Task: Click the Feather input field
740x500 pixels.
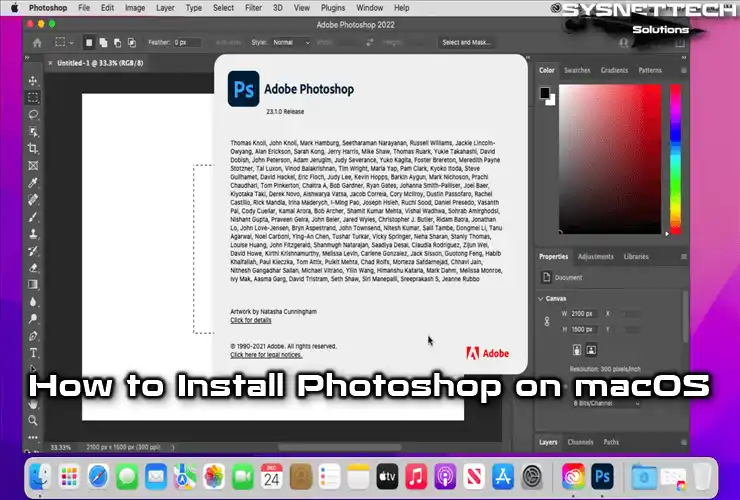Action: click(x=187, y=42)
